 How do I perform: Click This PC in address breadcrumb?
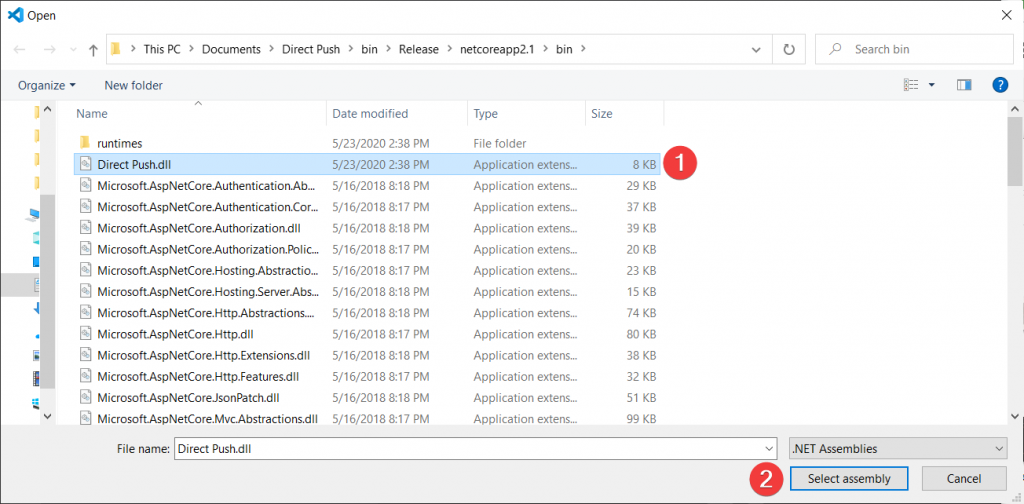pos(162,50)
